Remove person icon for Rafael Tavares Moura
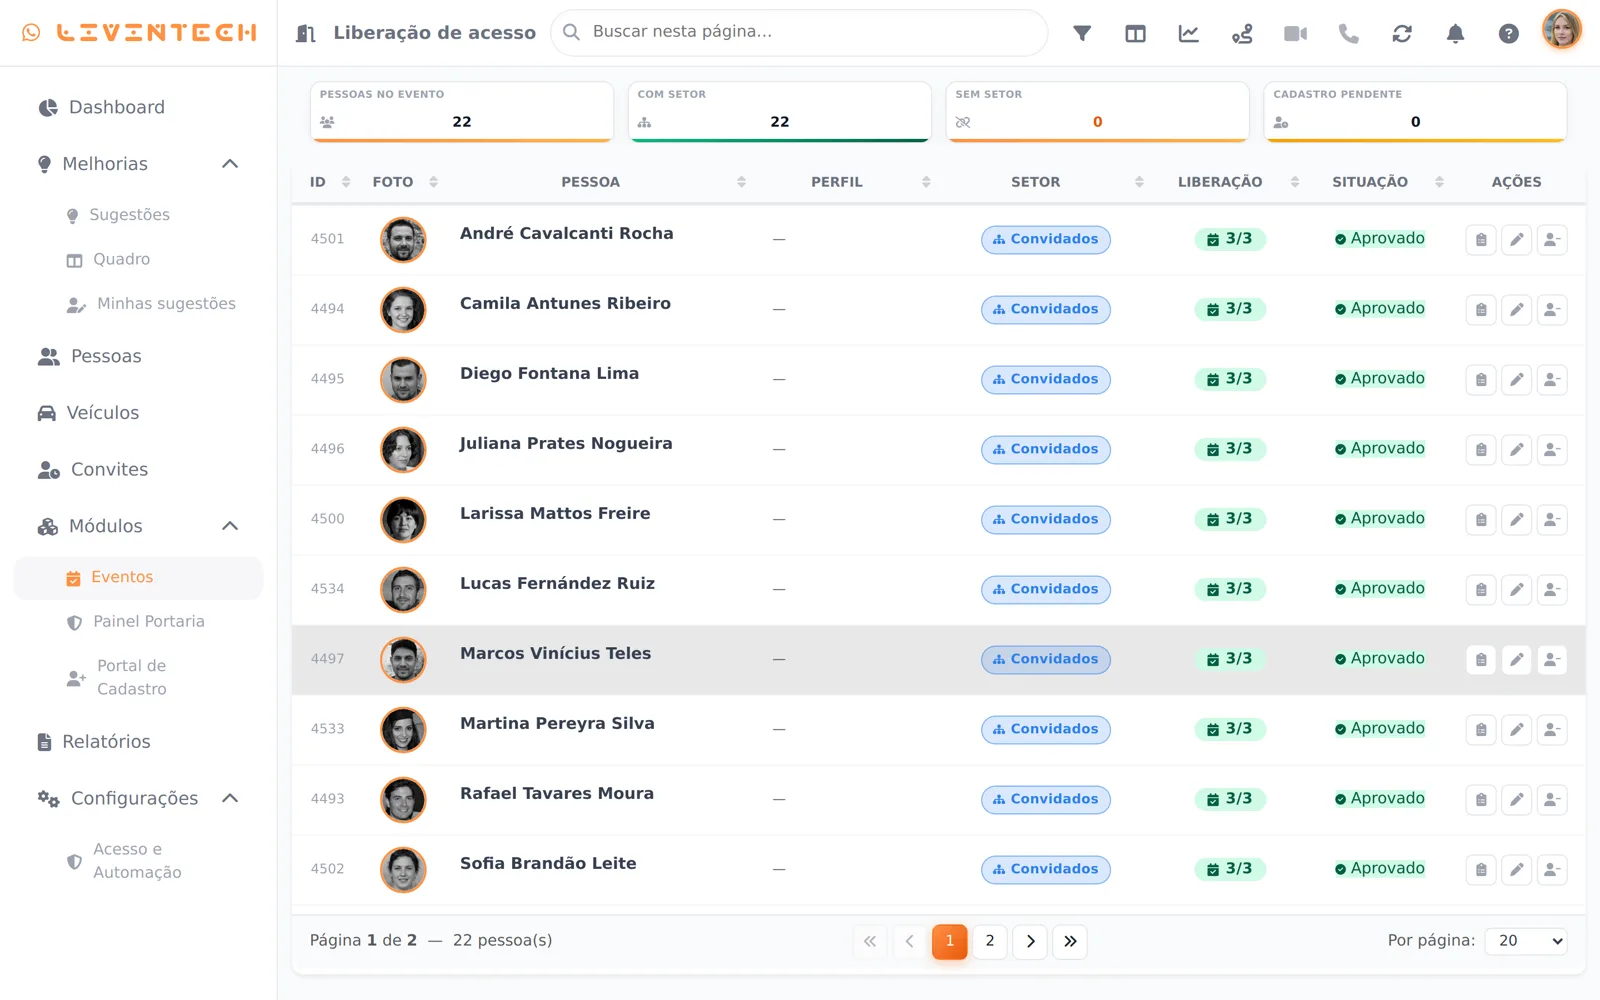 pos(1551,800)
